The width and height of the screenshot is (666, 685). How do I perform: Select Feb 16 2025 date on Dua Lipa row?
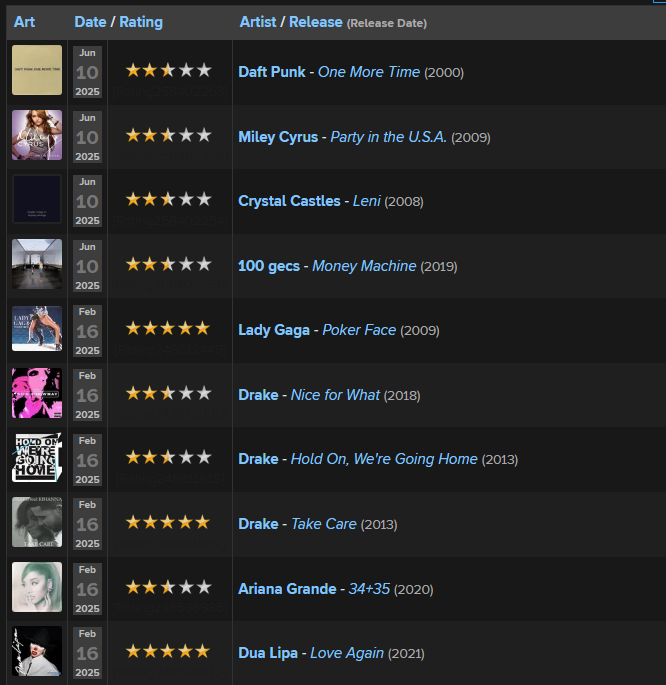pos(87,653)
